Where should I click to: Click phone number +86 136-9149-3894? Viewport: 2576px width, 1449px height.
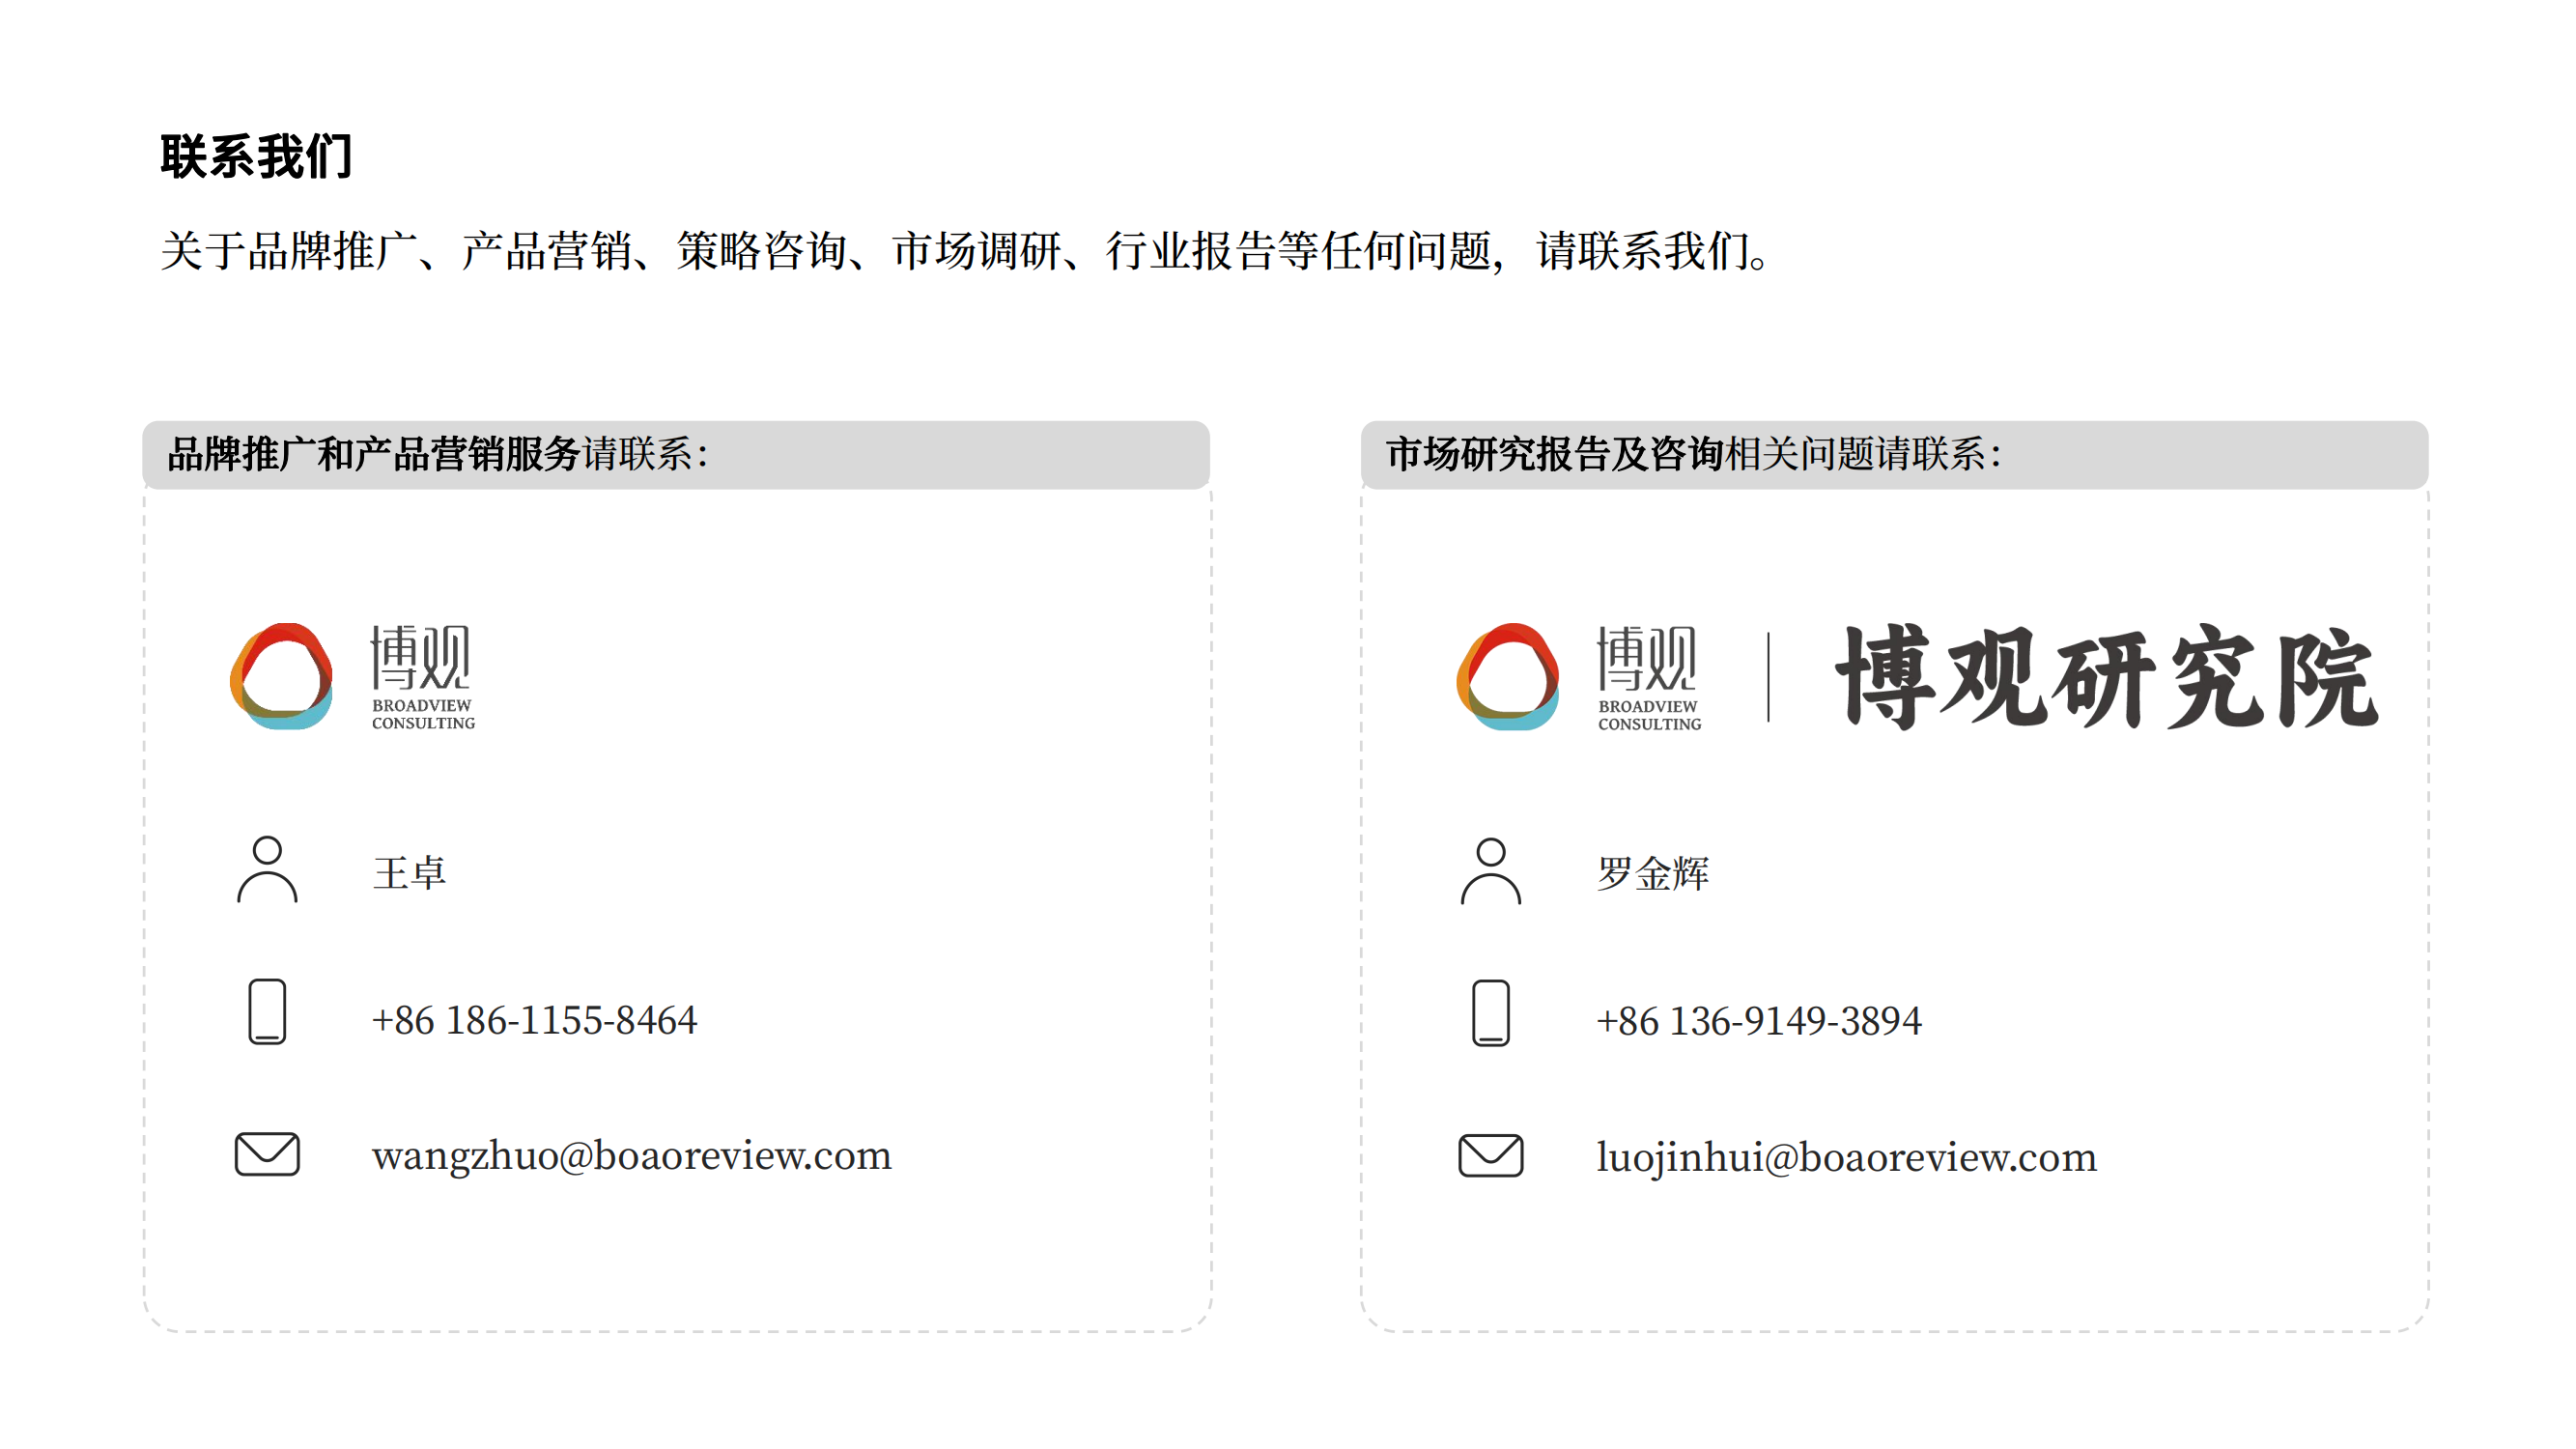click(x=1758, y=1021)
